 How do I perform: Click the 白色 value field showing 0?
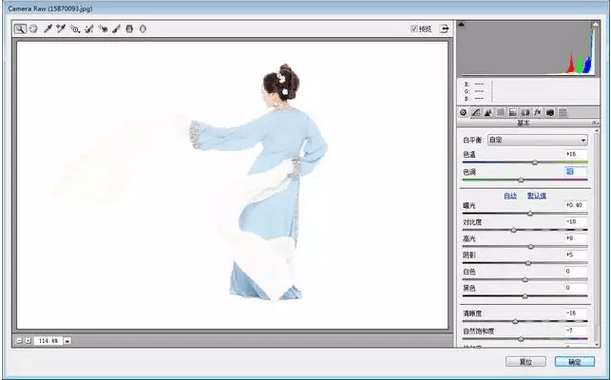[576, 271]
